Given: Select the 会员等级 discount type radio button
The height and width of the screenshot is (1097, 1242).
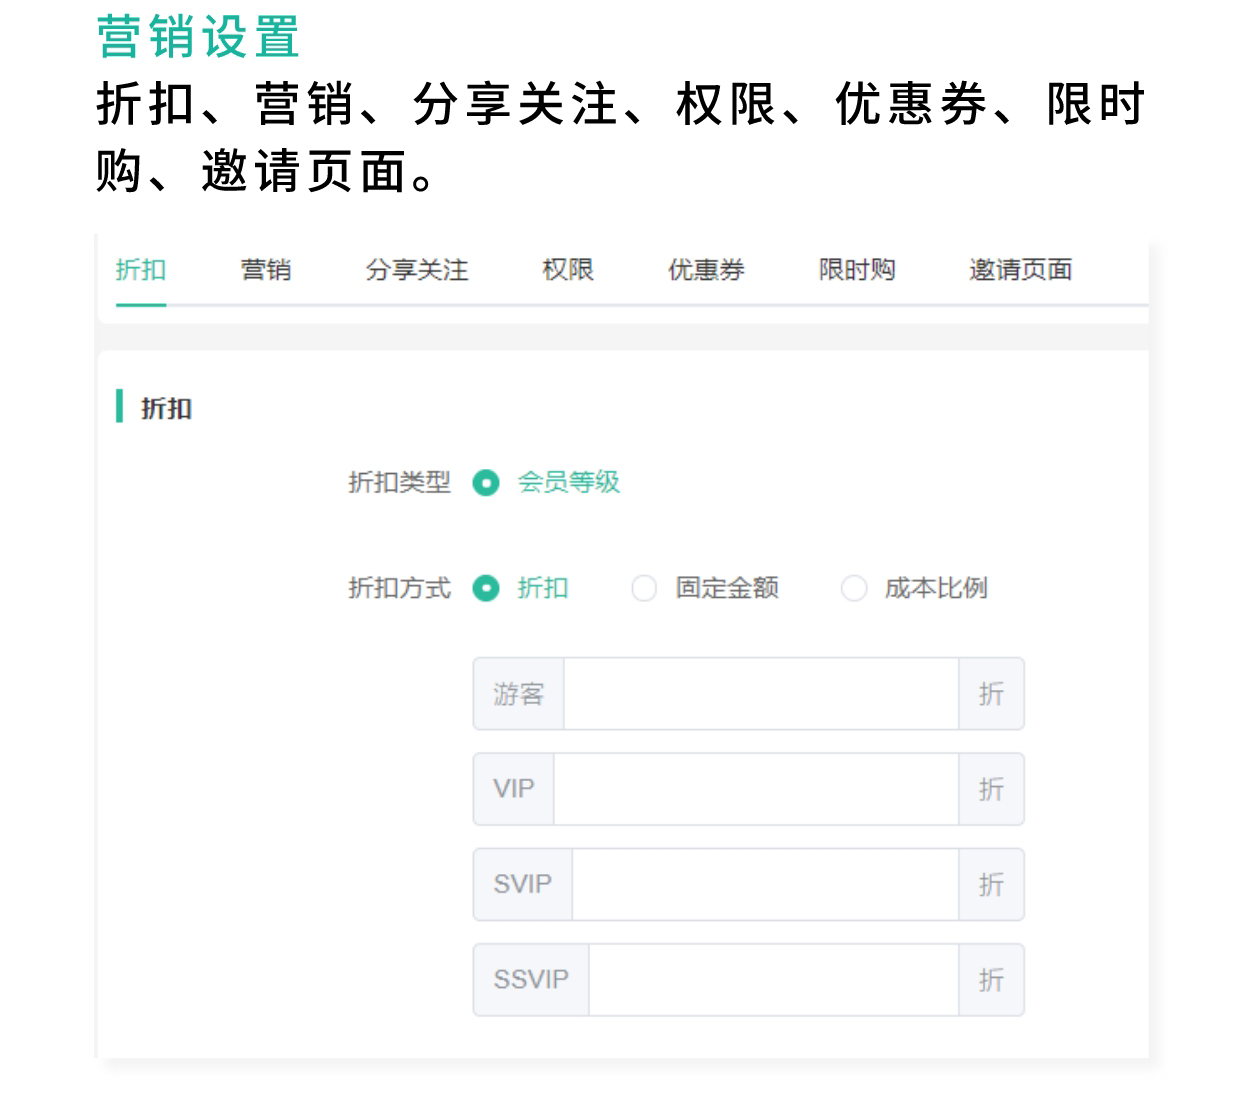Looking at the screenshot, I should tap(487, 483).
